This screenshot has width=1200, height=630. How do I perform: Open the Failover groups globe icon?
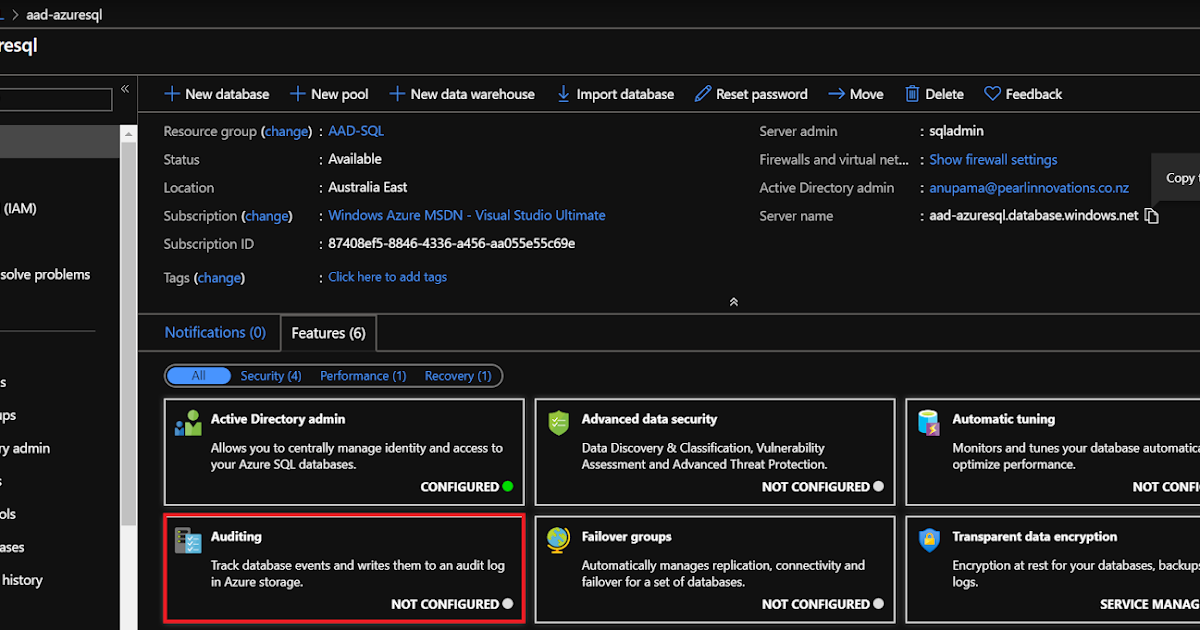(558, 541)
